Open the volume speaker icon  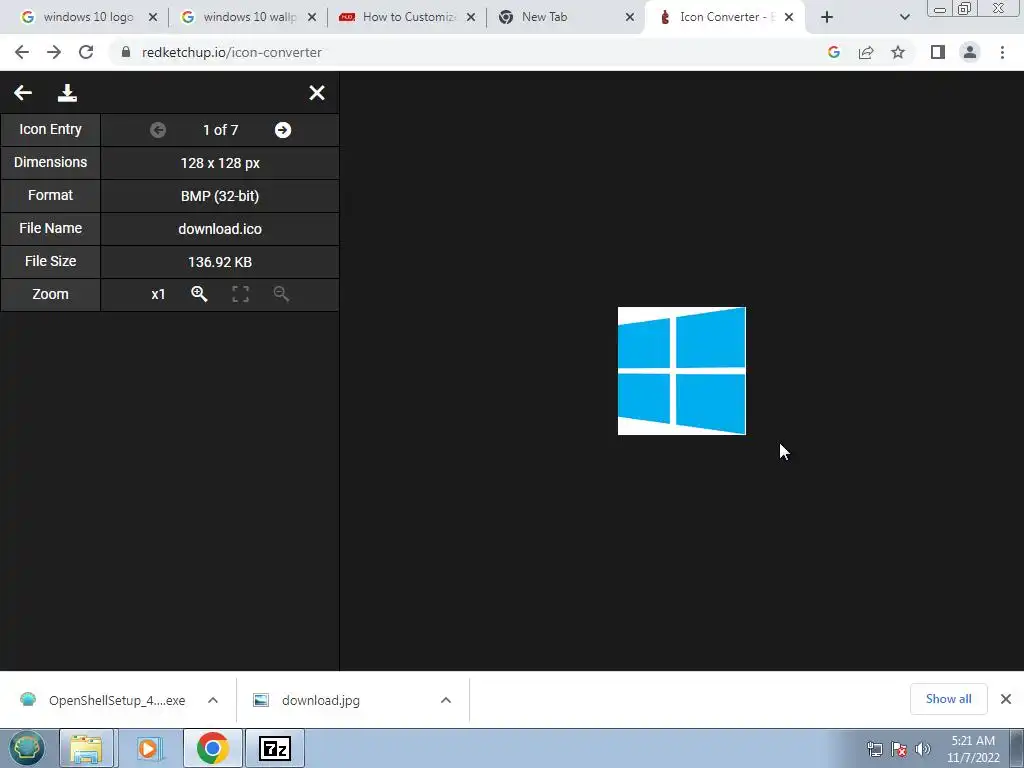pyautogui.click(x=923, y=749)
